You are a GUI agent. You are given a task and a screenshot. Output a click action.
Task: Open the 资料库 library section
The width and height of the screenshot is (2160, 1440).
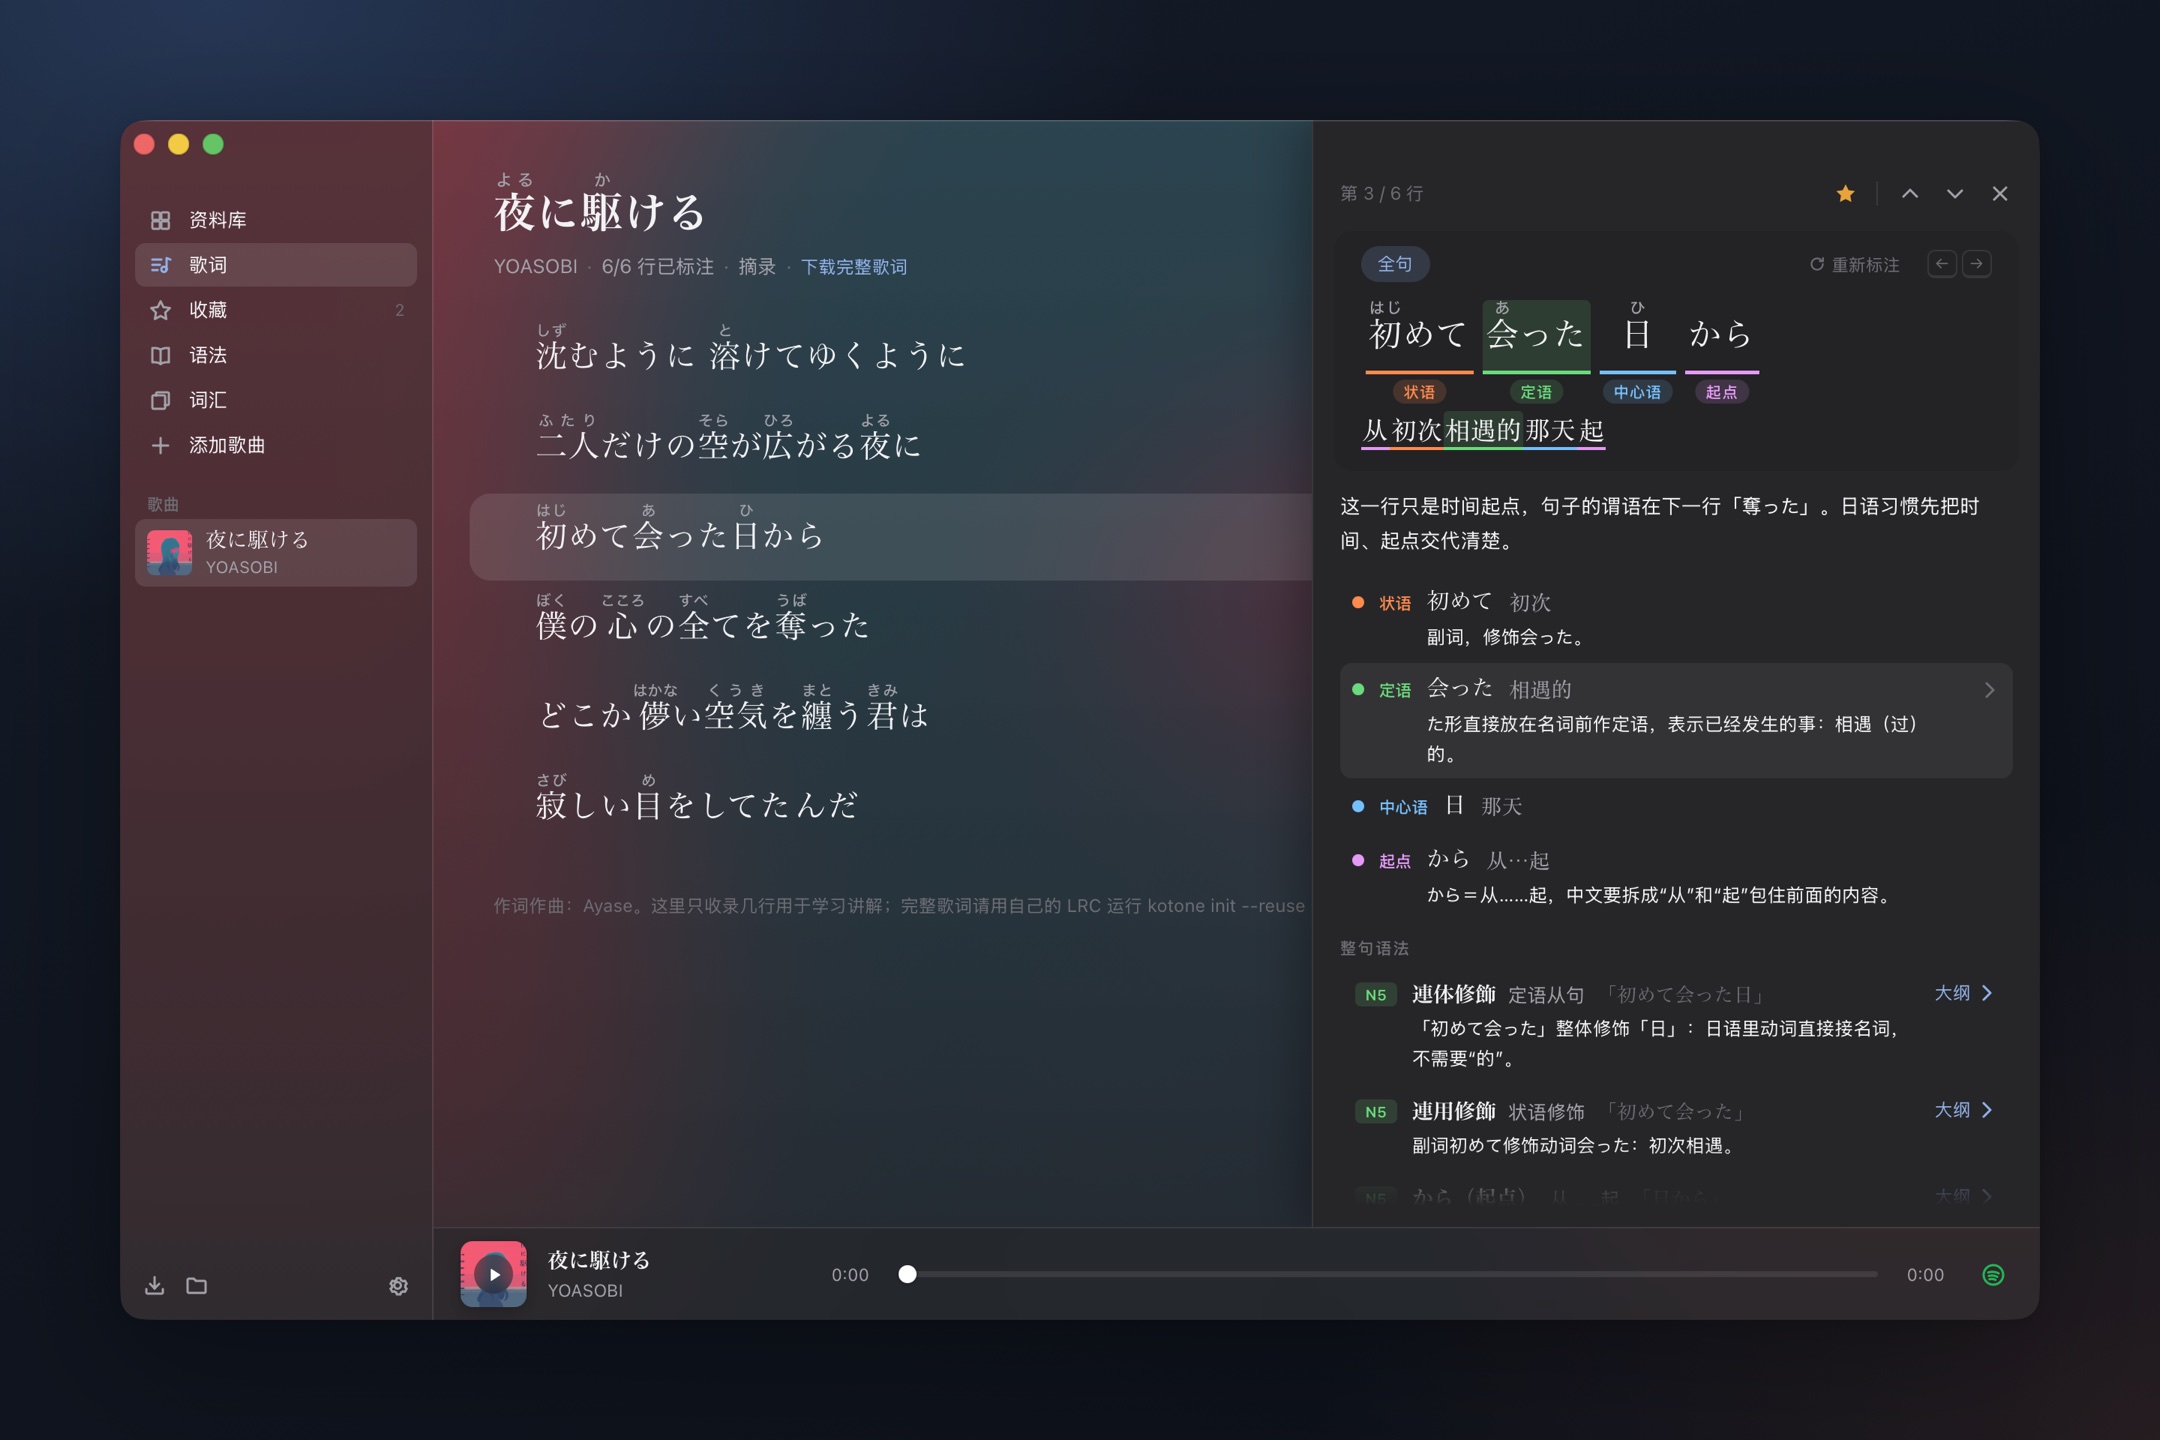pyautogui.click(x=276, y=220)
